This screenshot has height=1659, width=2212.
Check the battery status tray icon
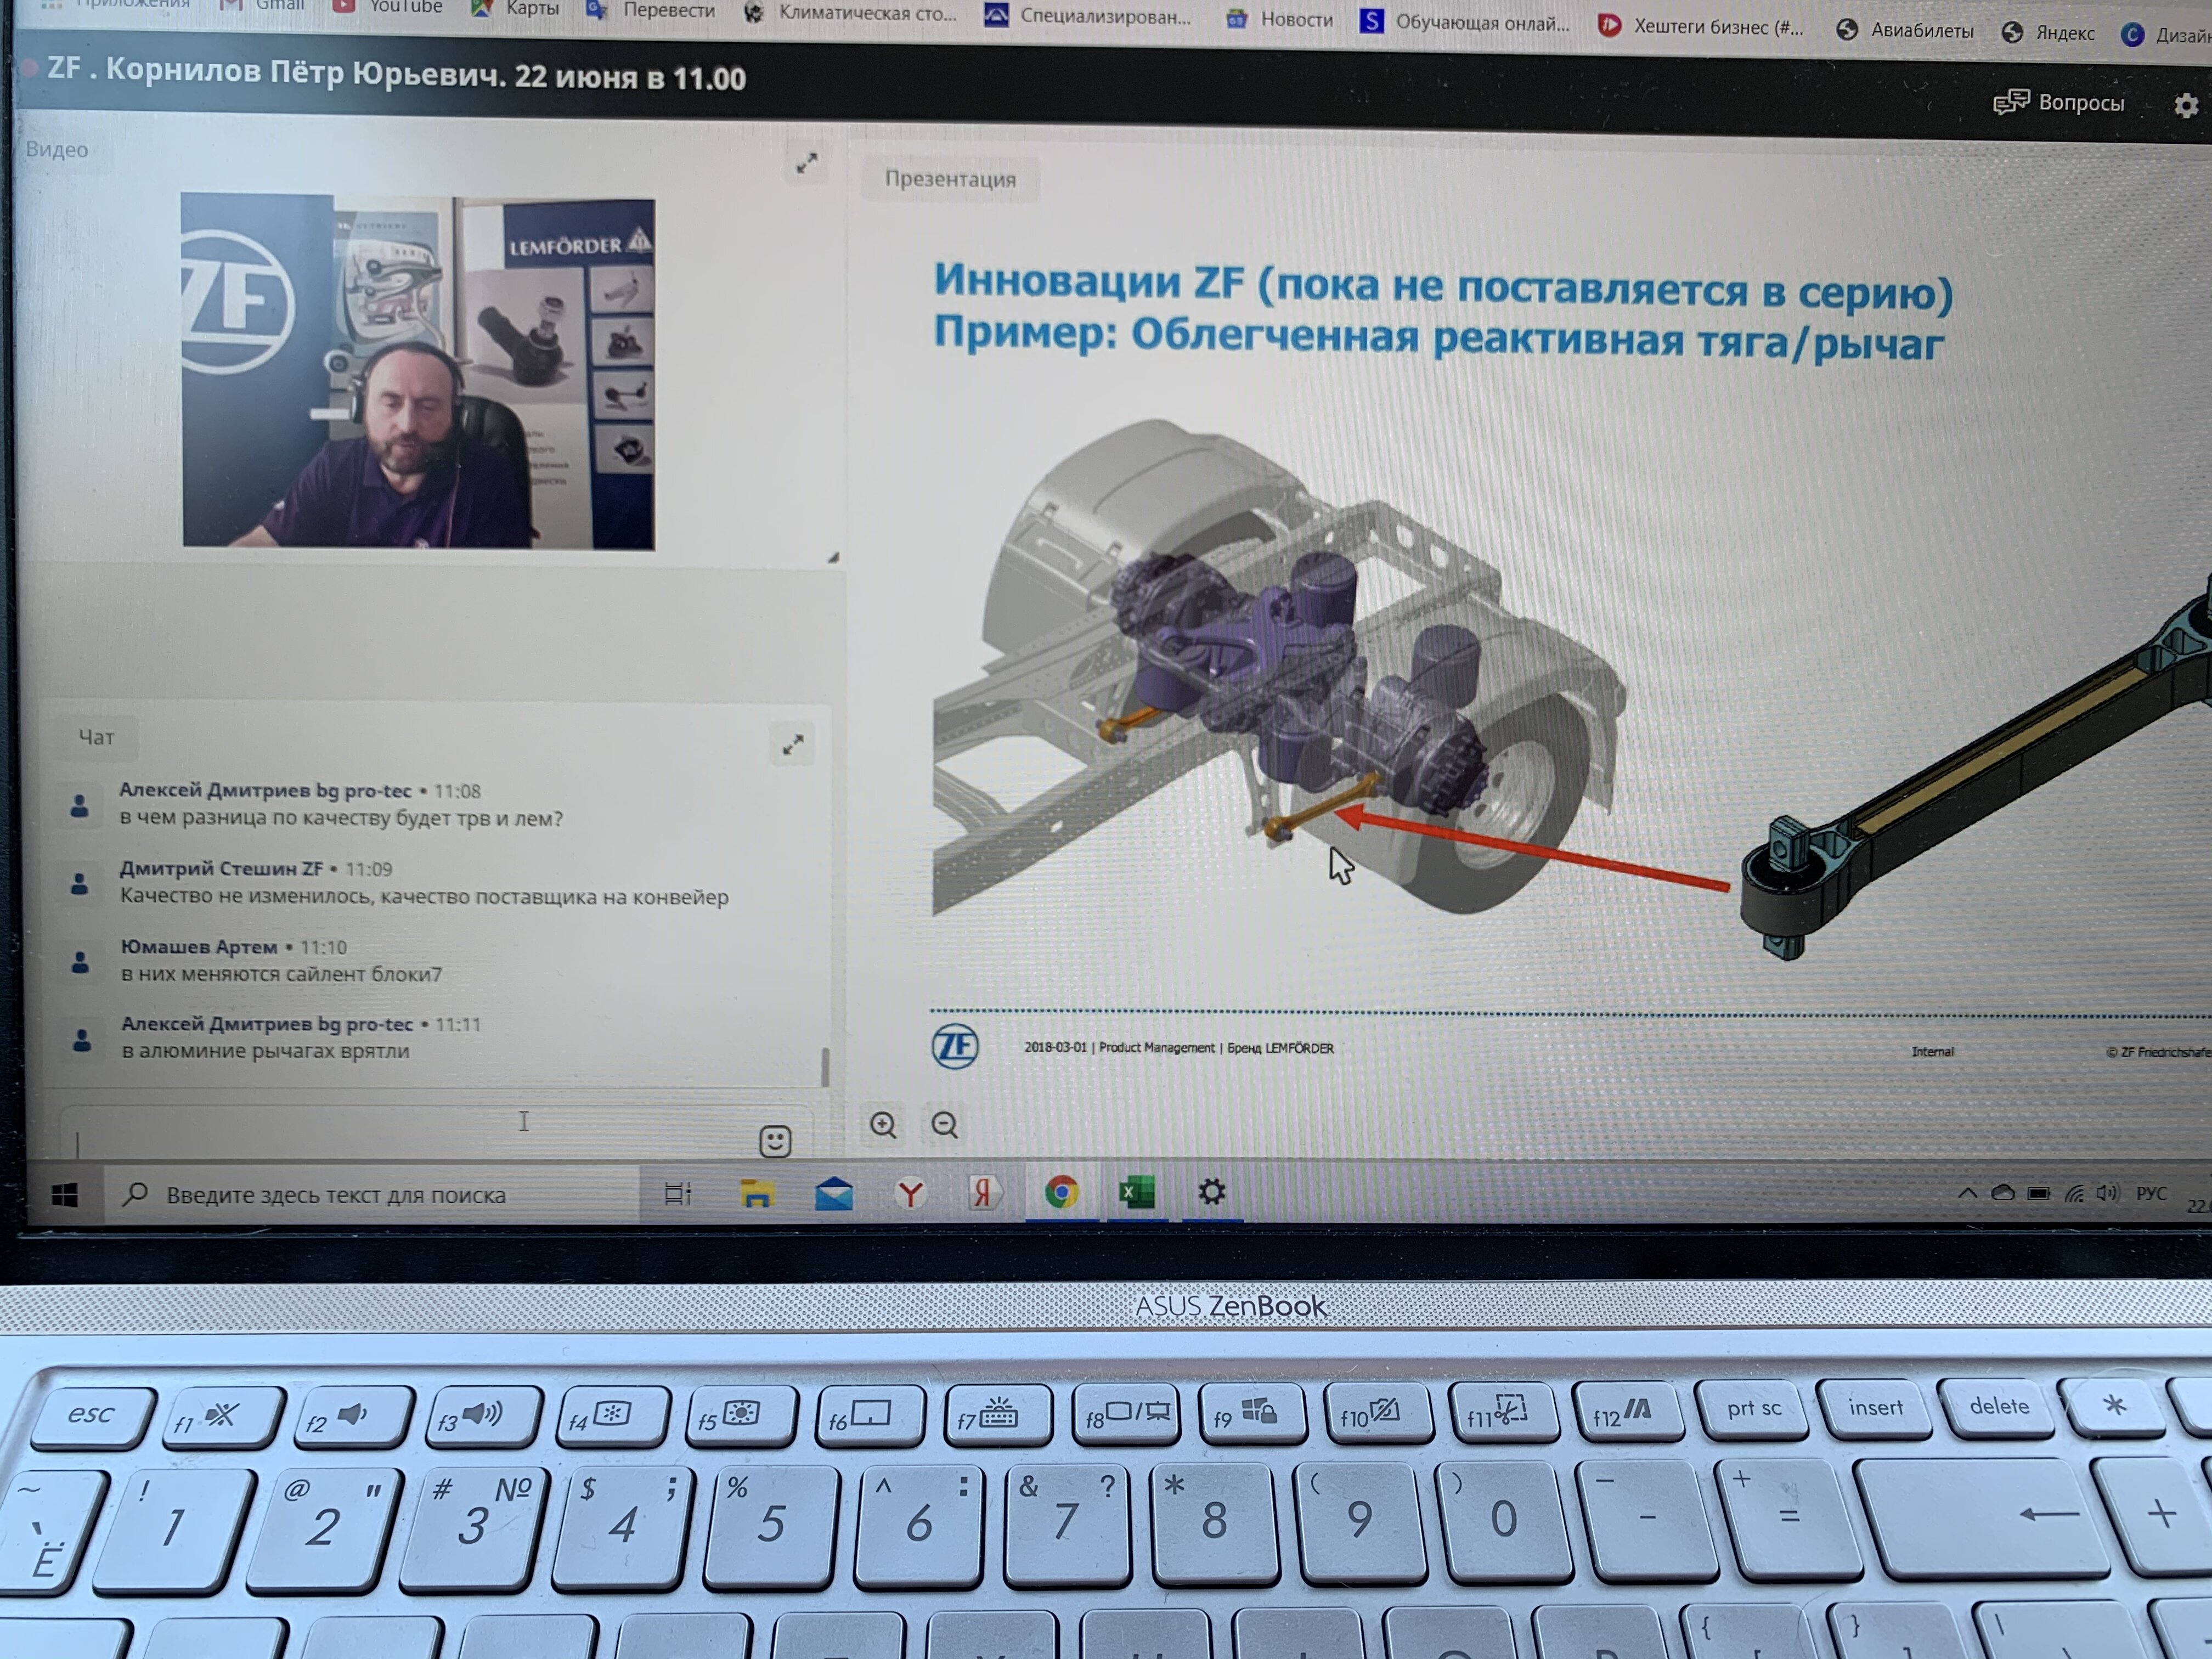point(2039,1193)
